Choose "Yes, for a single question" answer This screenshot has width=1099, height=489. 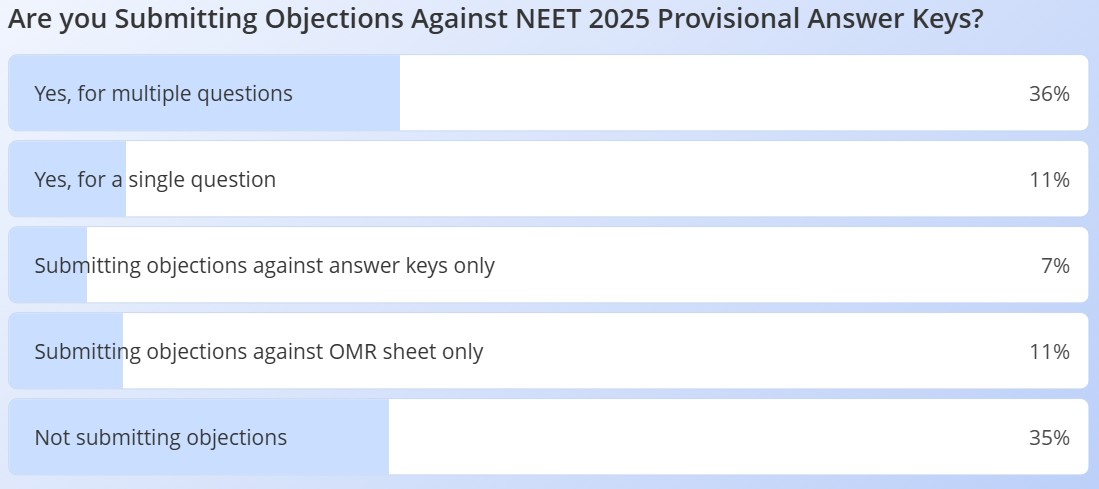(x=155, y=180)
